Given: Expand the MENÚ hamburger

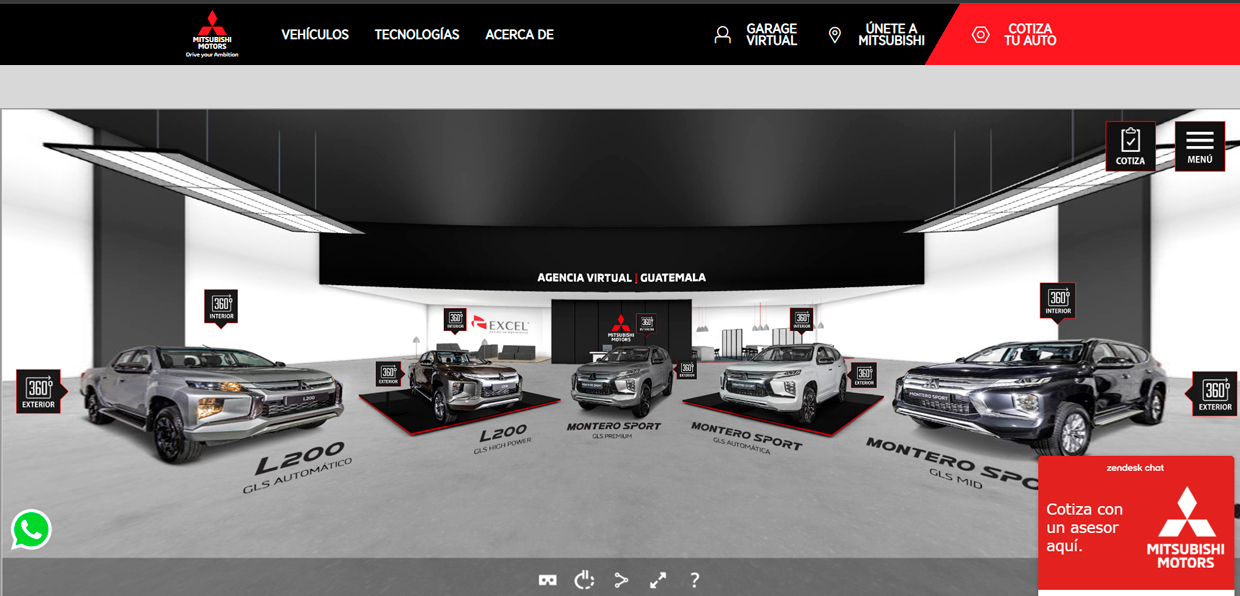Looking at the screenshot, I should tap(1199, 146).
